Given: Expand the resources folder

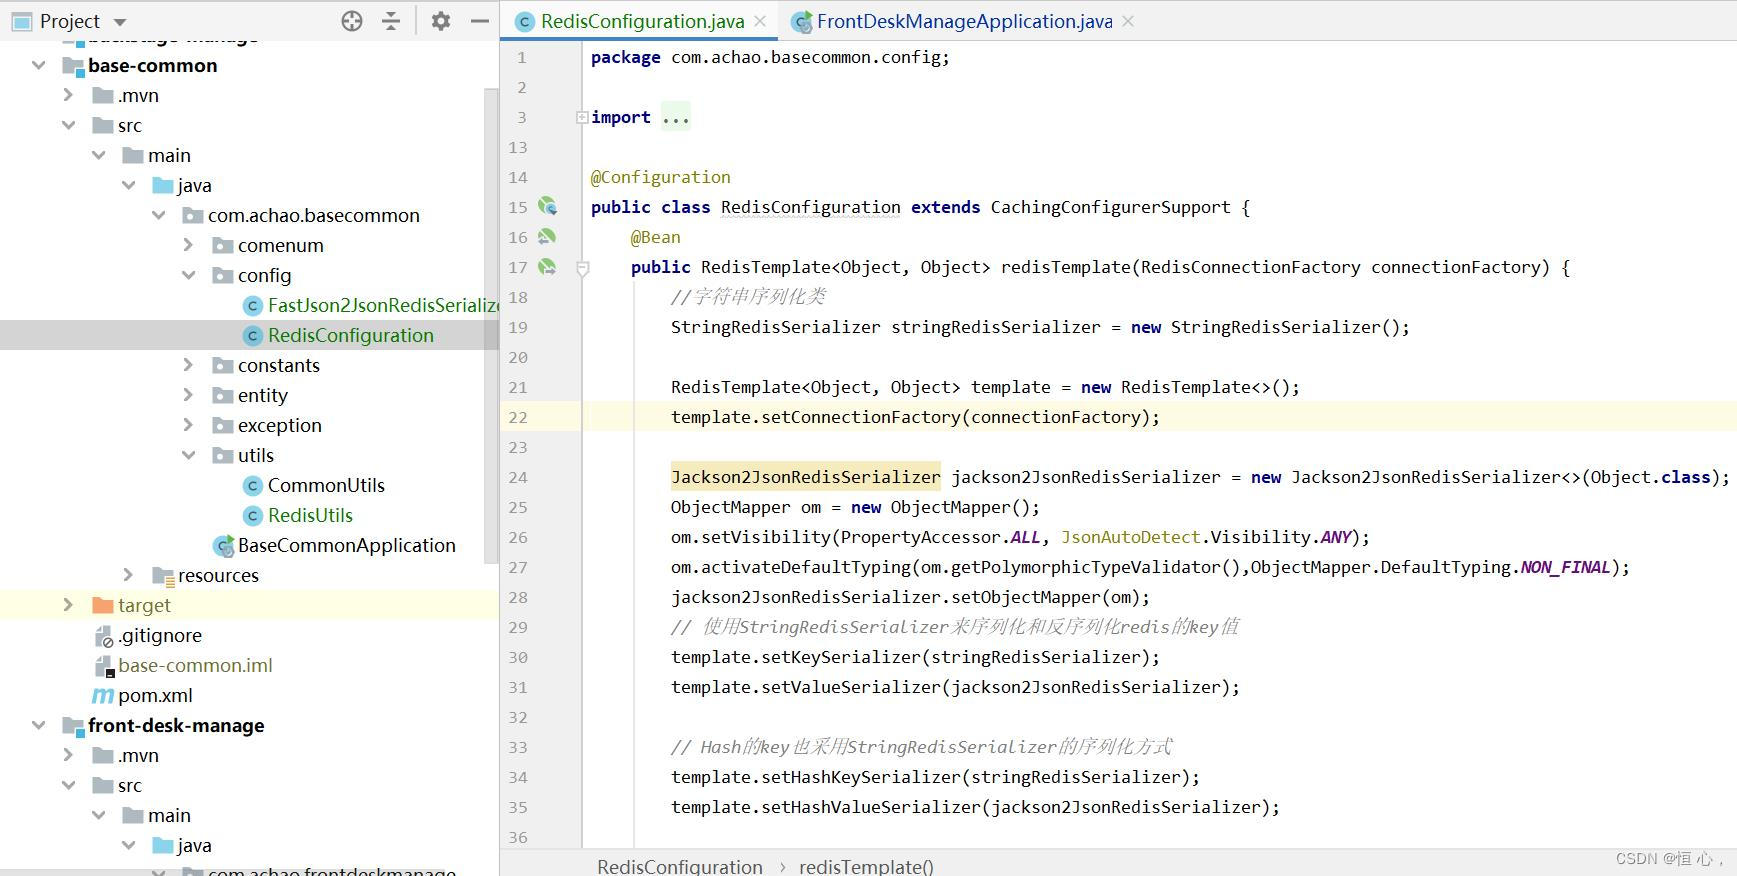Looking at the screenshot, I should coord(128,575).
